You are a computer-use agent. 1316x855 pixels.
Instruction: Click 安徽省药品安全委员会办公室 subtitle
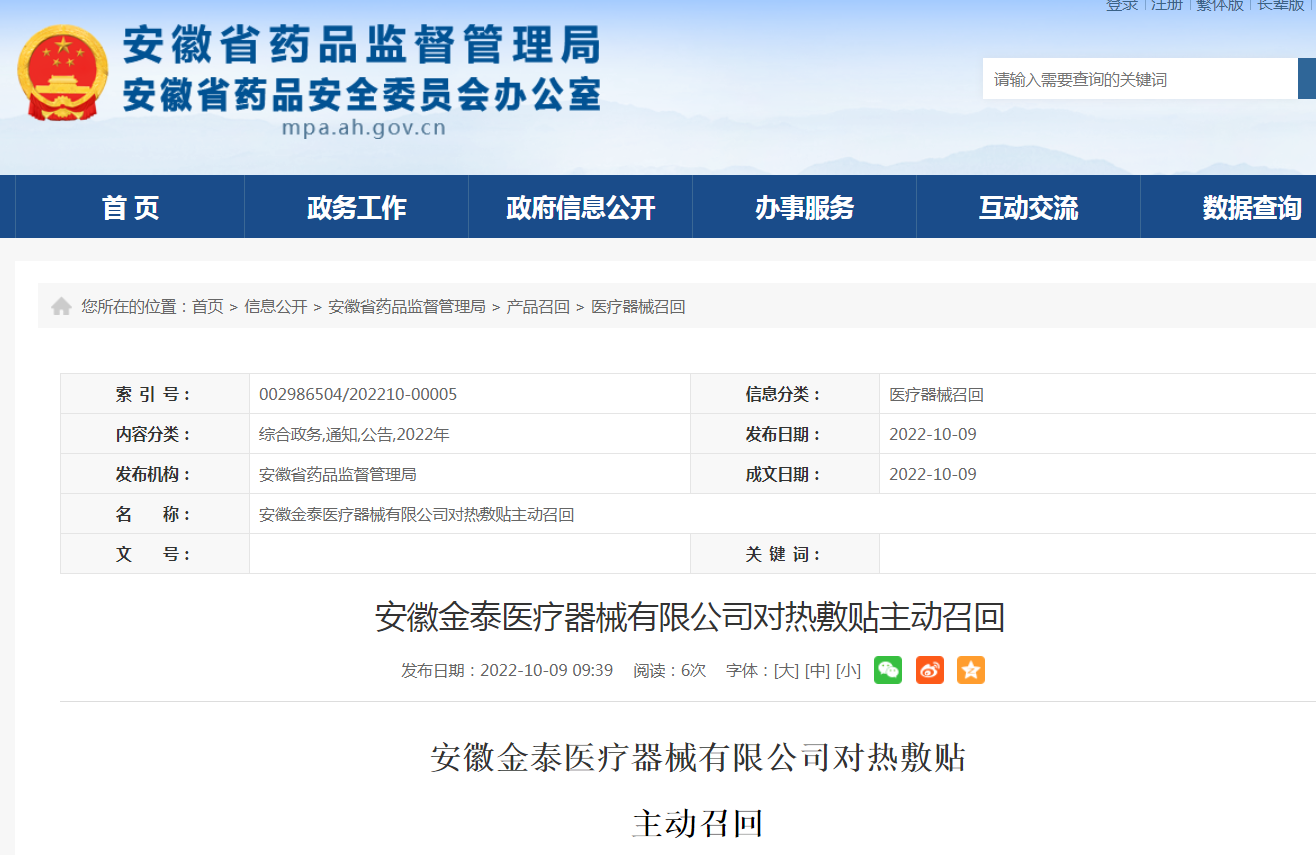[x=362, y=93]
